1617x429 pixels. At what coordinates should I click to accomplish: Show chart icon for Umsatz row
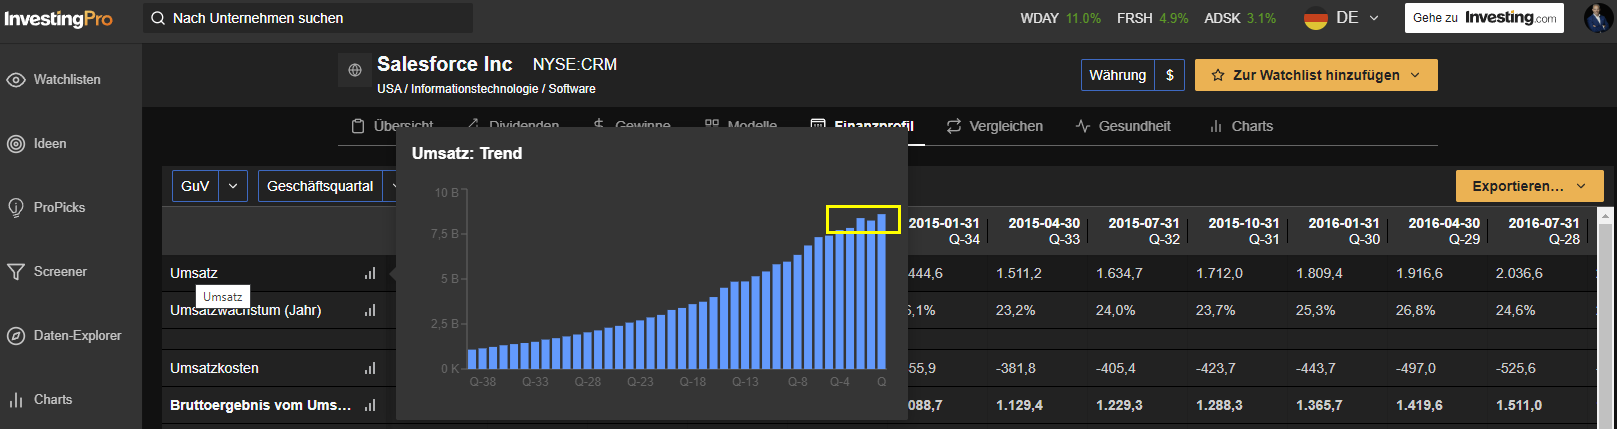point(370,273)
